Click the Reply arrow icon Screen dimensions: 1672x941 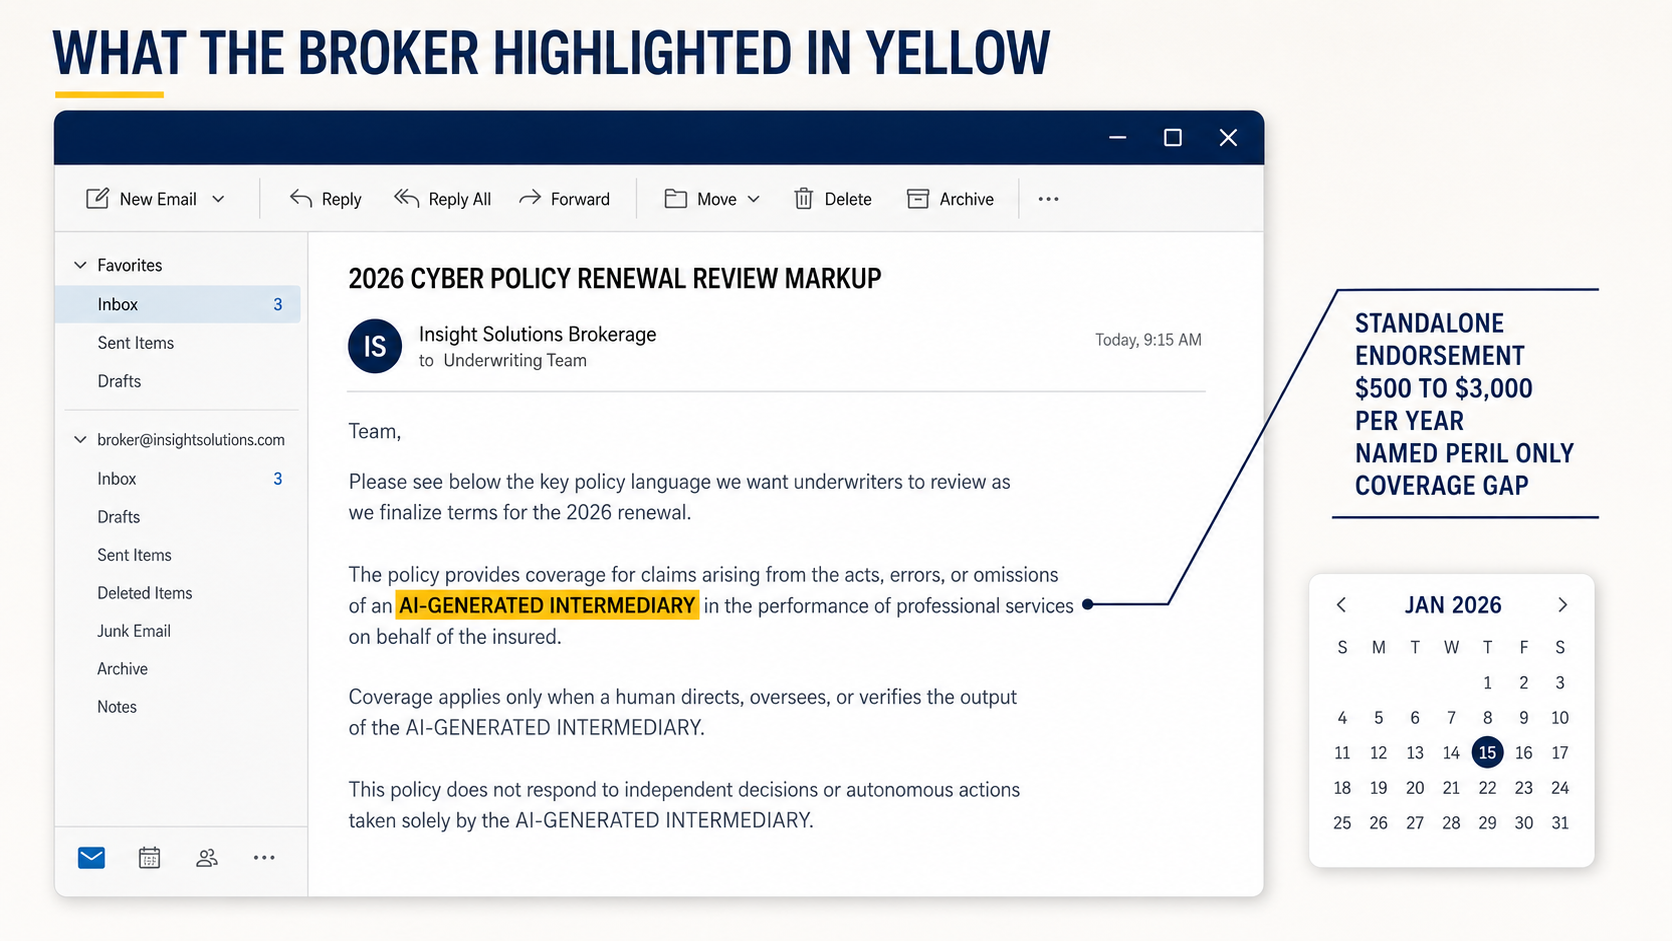pyautogui.click(x=301, y=198)
